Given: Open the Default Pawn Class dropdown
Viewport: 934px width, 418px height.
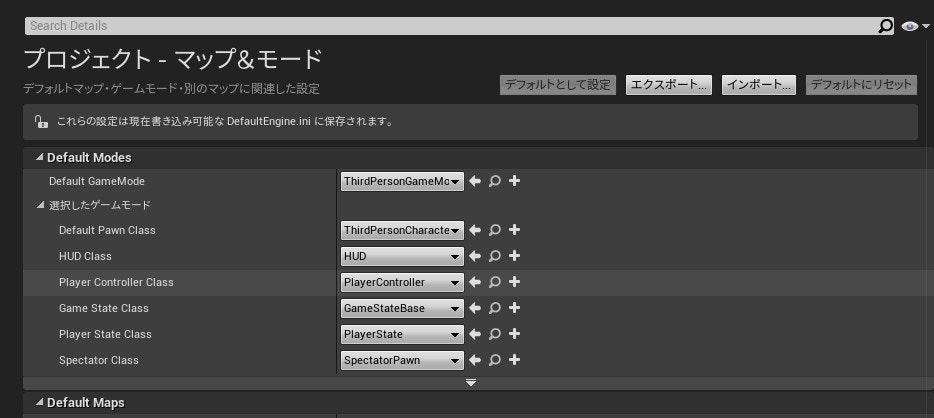Looking at the screenshot, I should coord(402,230).
